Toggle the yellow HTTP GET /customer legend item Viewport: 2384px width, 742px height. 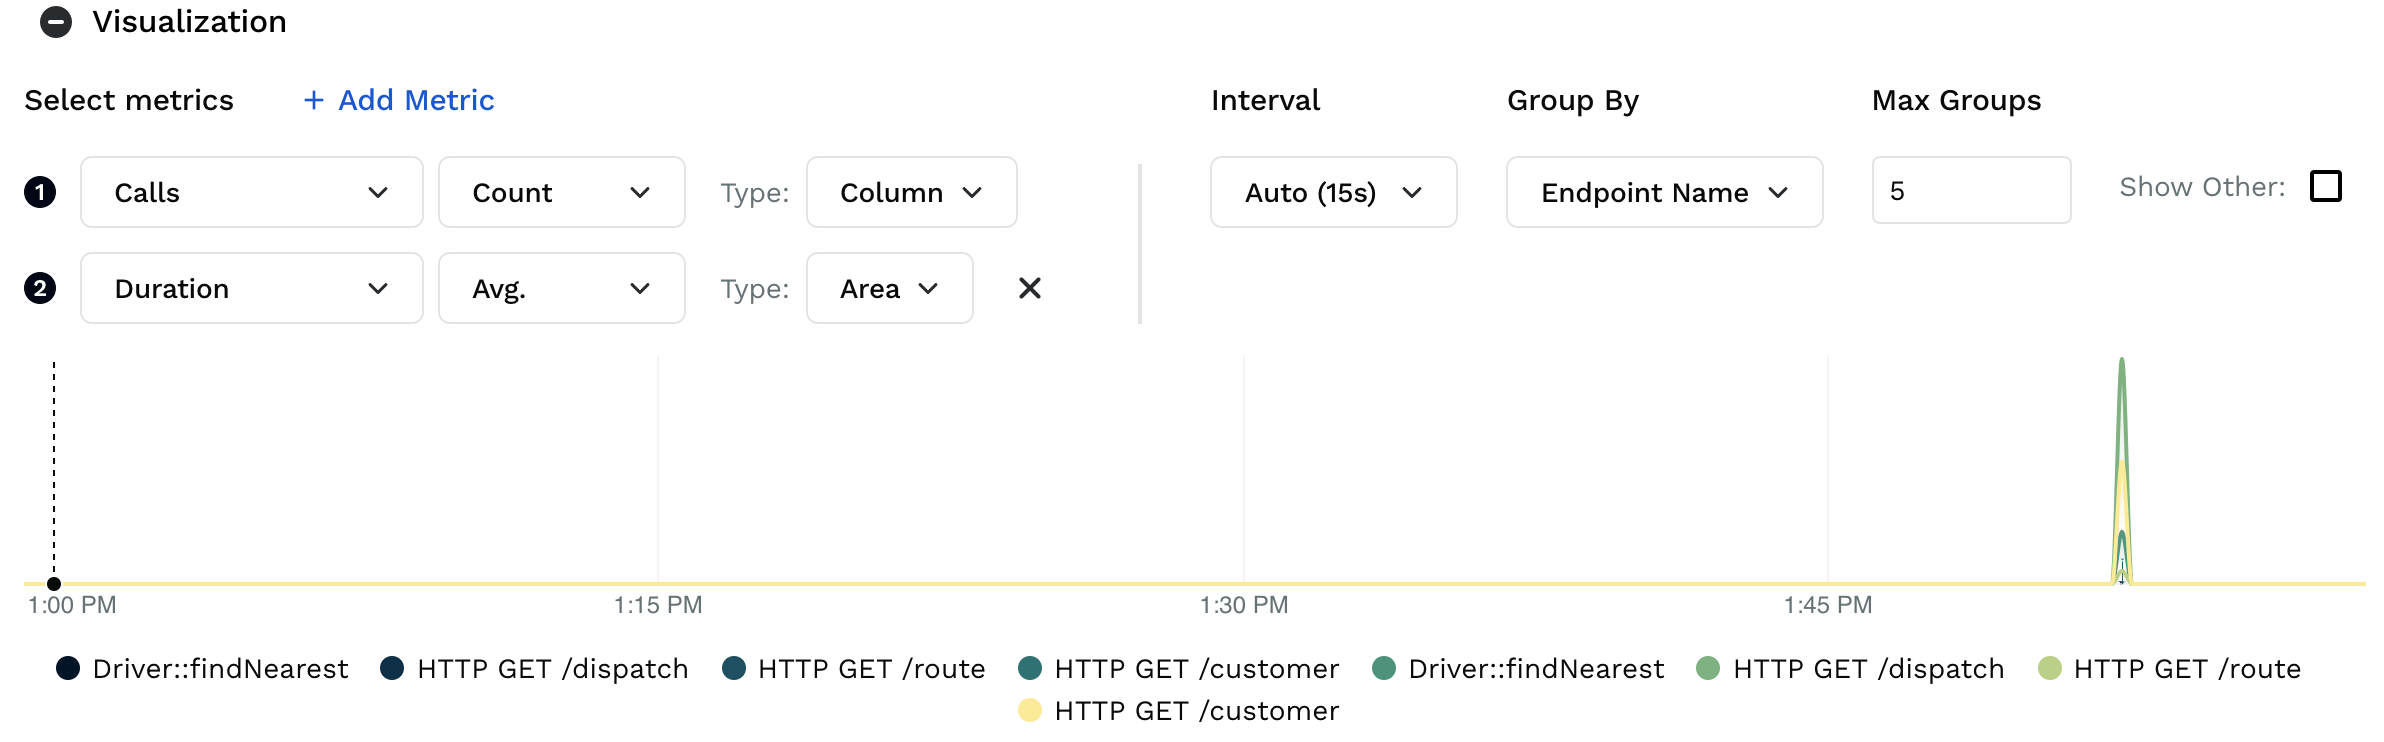(x=1180, y=710)
